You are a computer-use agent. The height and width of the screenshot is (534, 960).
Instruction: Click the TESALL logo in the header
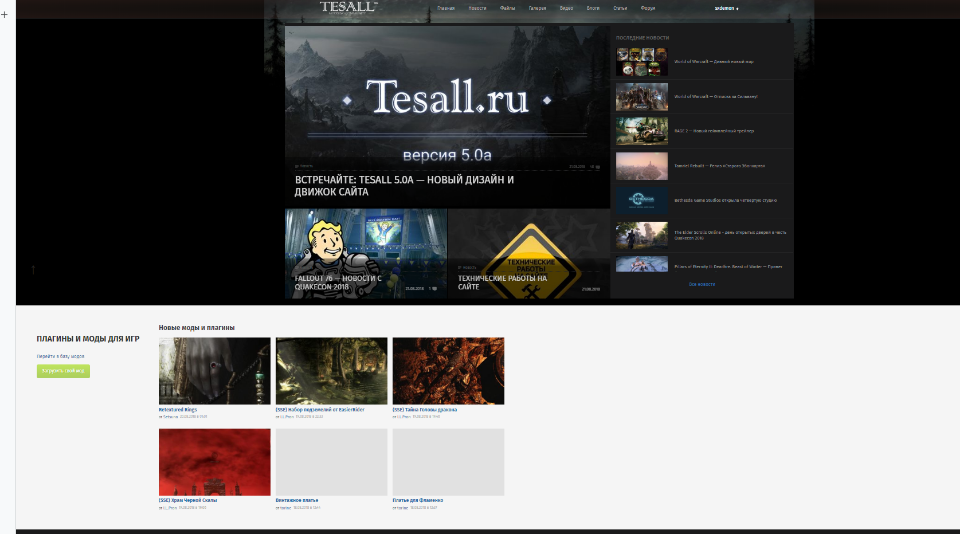point(348,7)
